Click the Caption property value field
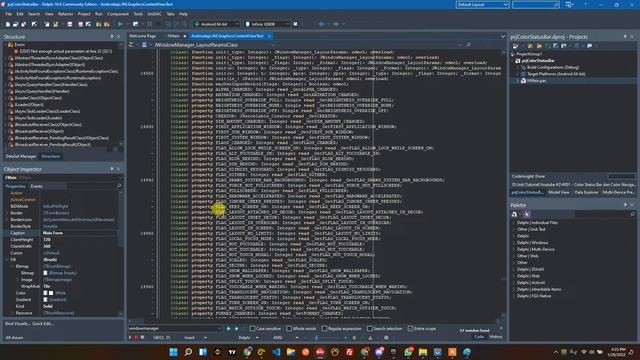The width and height of the screenshot is (640, 360). [80, 233]
